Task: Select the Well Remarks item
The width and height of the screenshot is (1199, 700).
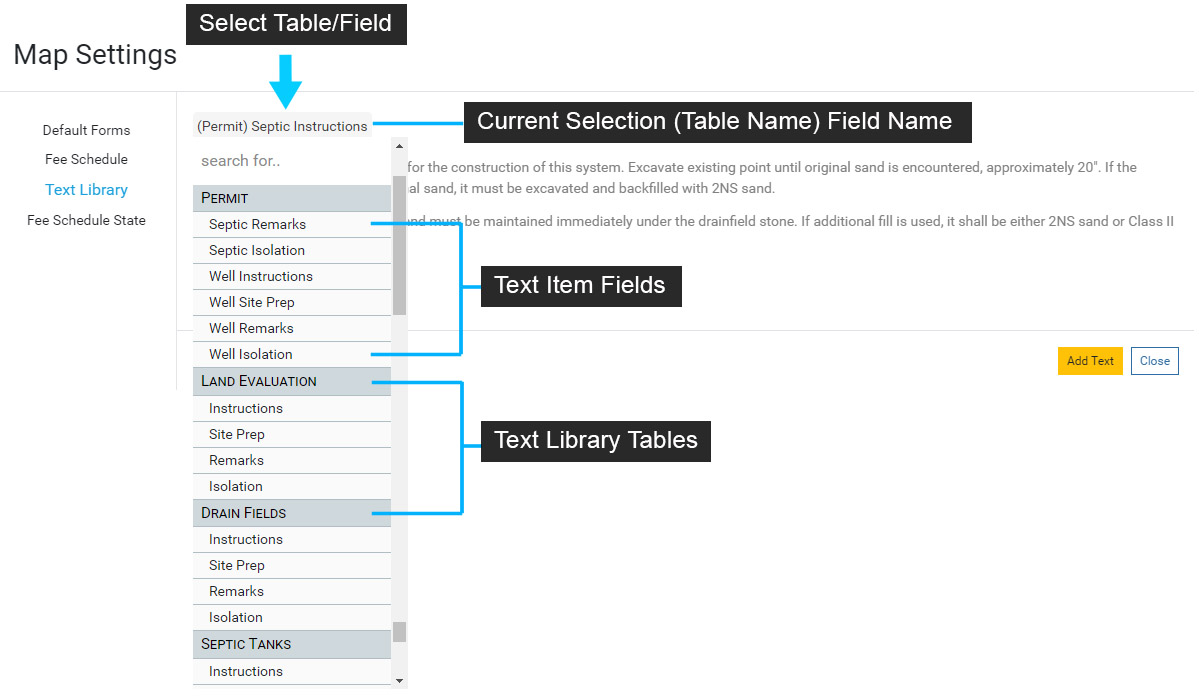Action: (x=251, y=328)
